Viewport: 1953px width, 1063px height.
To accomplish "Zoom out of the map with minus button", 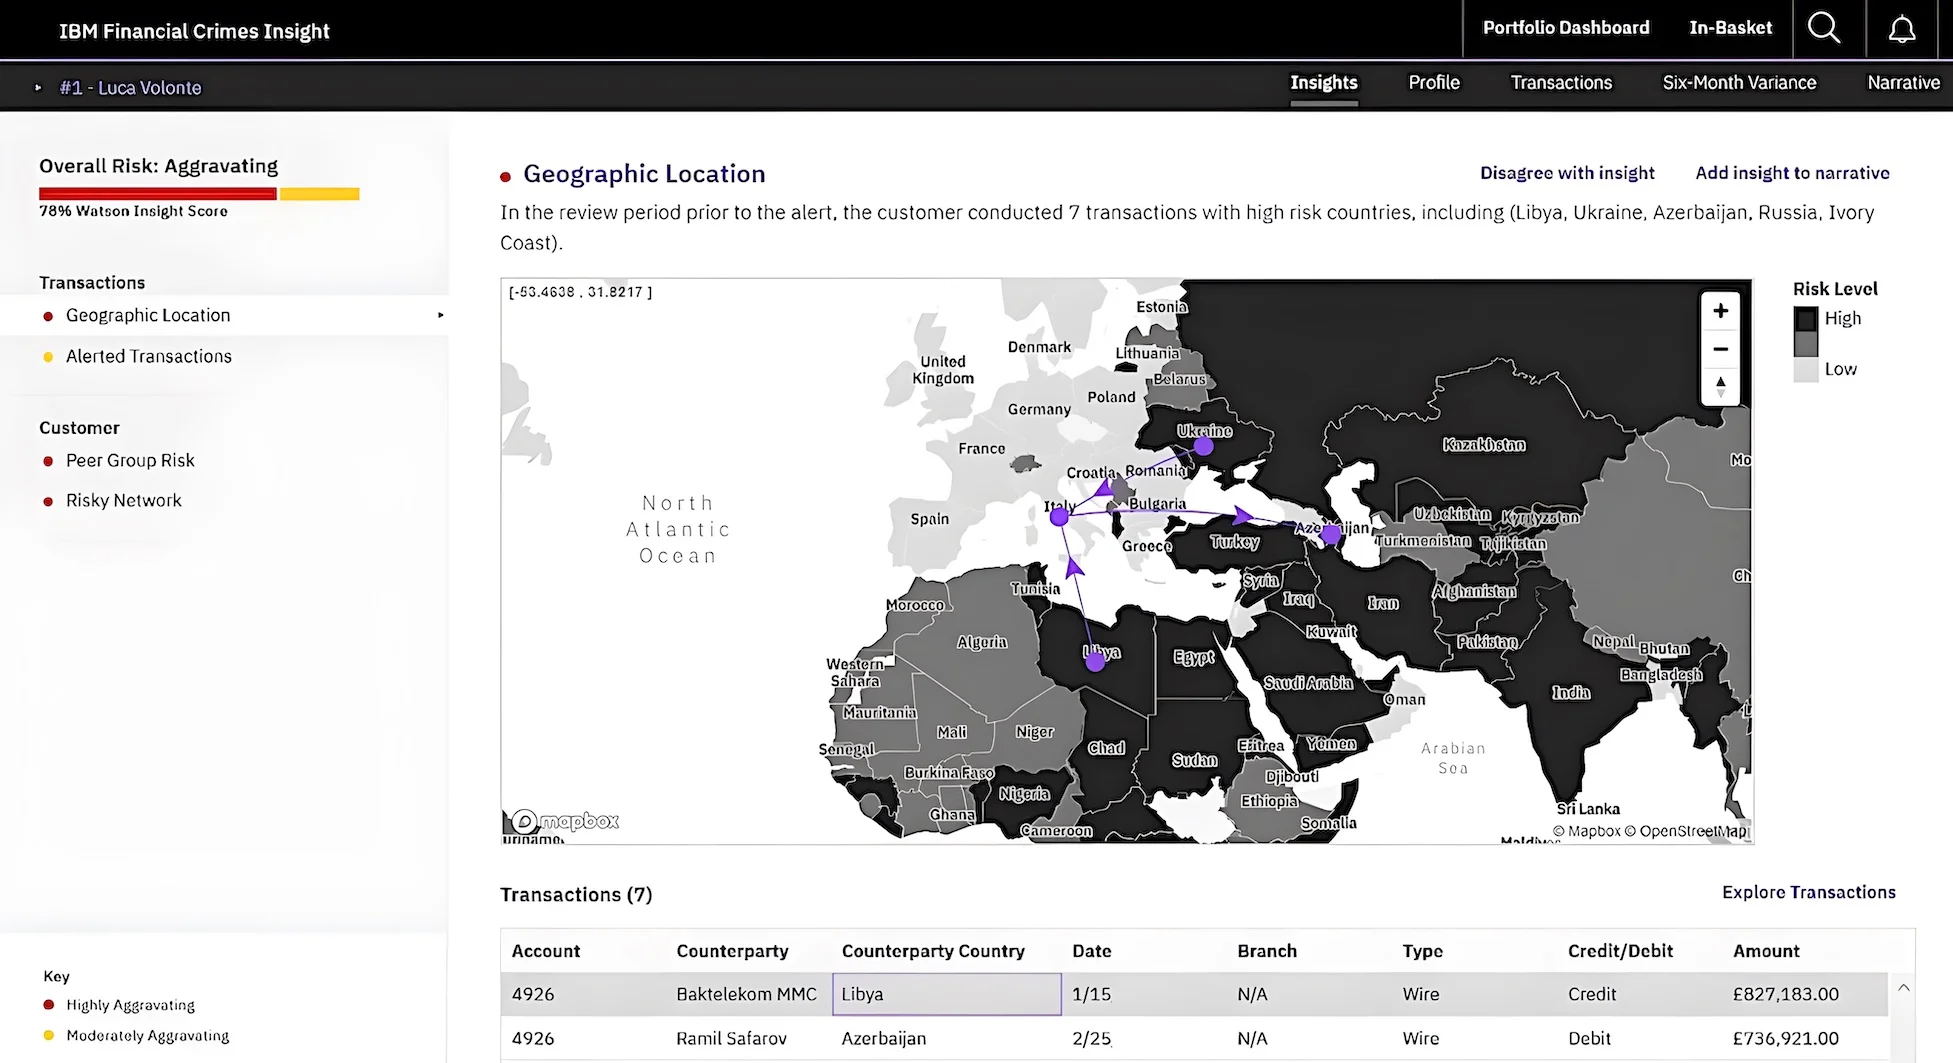I will [1720, 349].
